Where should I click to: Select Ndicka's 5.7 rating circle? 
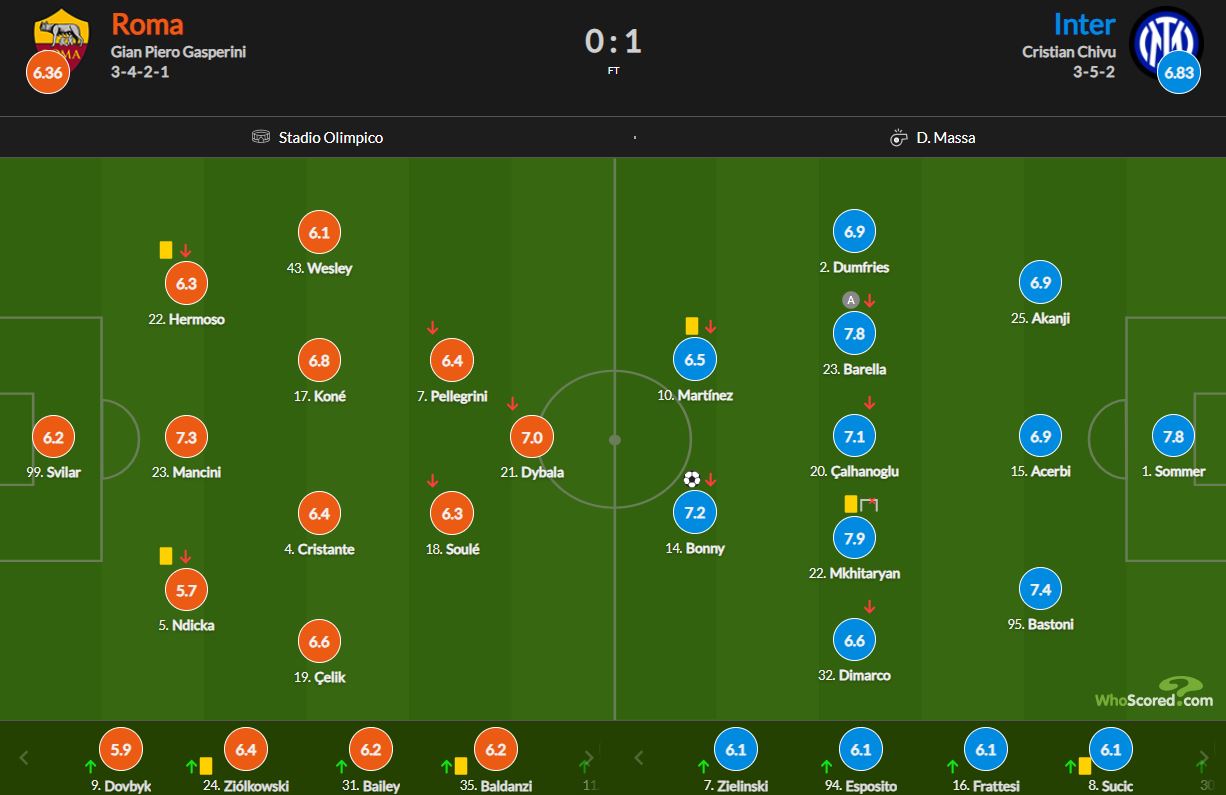(x=186, y=591)
